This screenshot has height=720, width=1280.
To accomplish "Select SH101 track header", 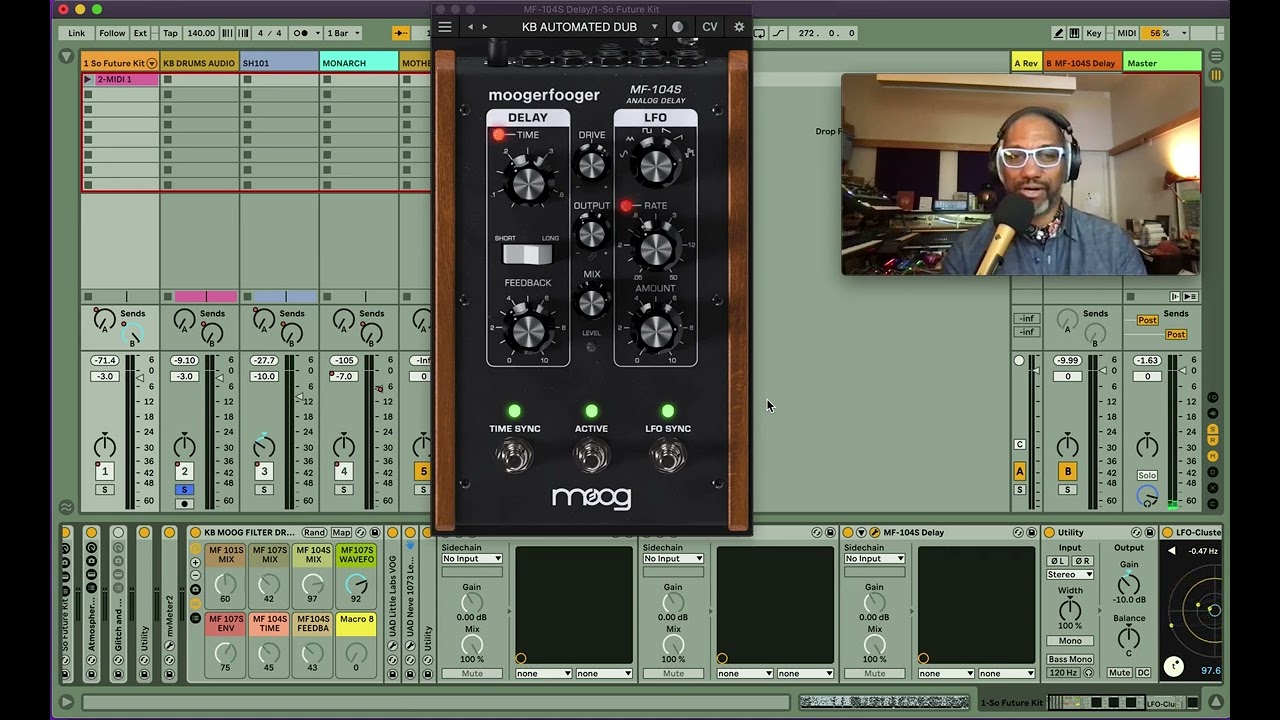I will click(x=279, y=63).
